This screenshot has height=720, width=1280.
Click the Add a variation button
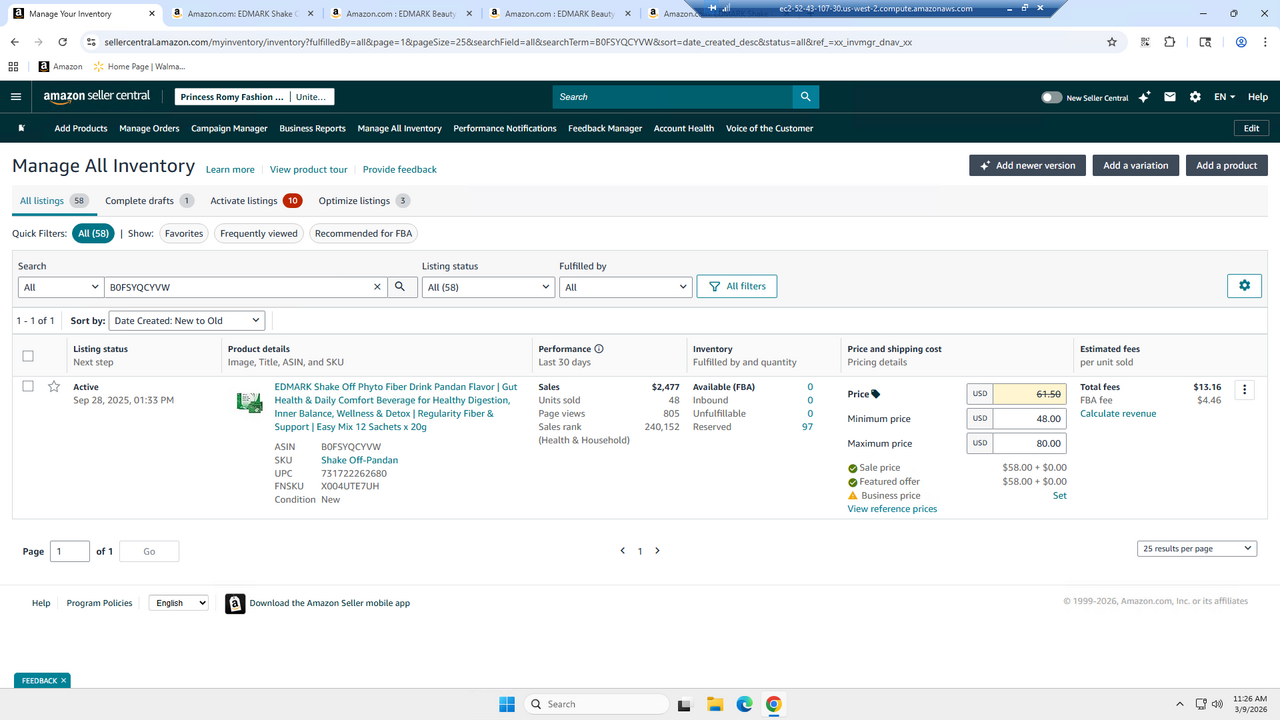pos(1136,165)
